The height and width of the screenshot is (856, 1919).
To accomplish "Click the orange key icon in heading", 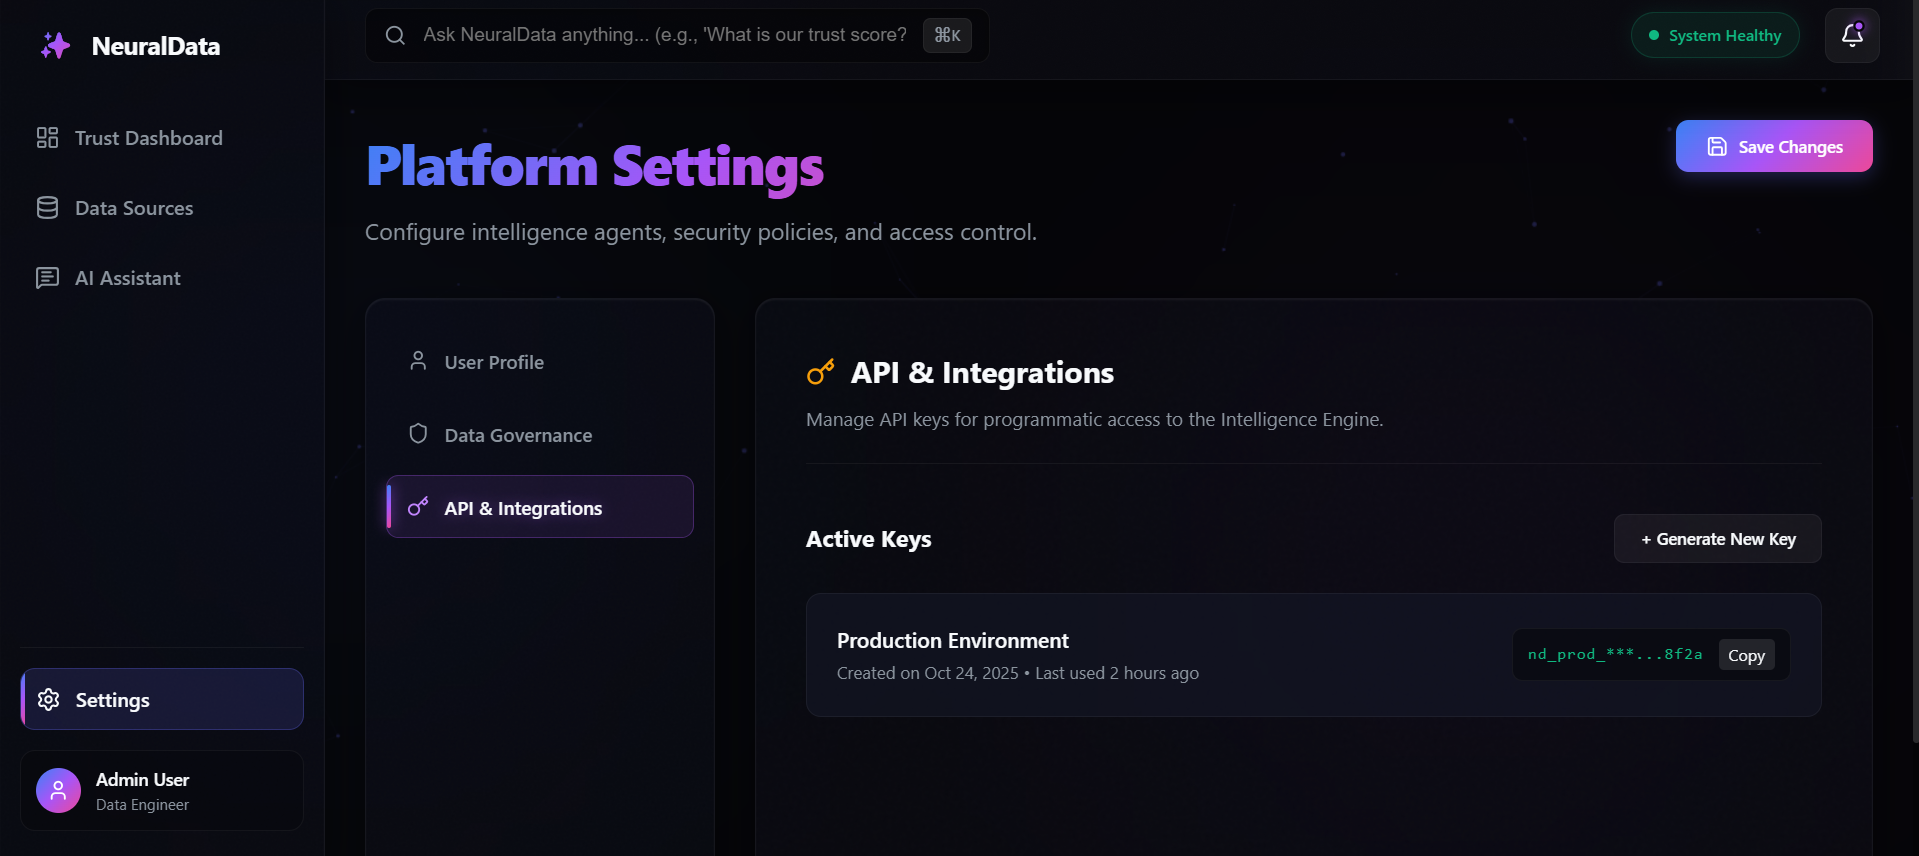I will click(820, 373).
